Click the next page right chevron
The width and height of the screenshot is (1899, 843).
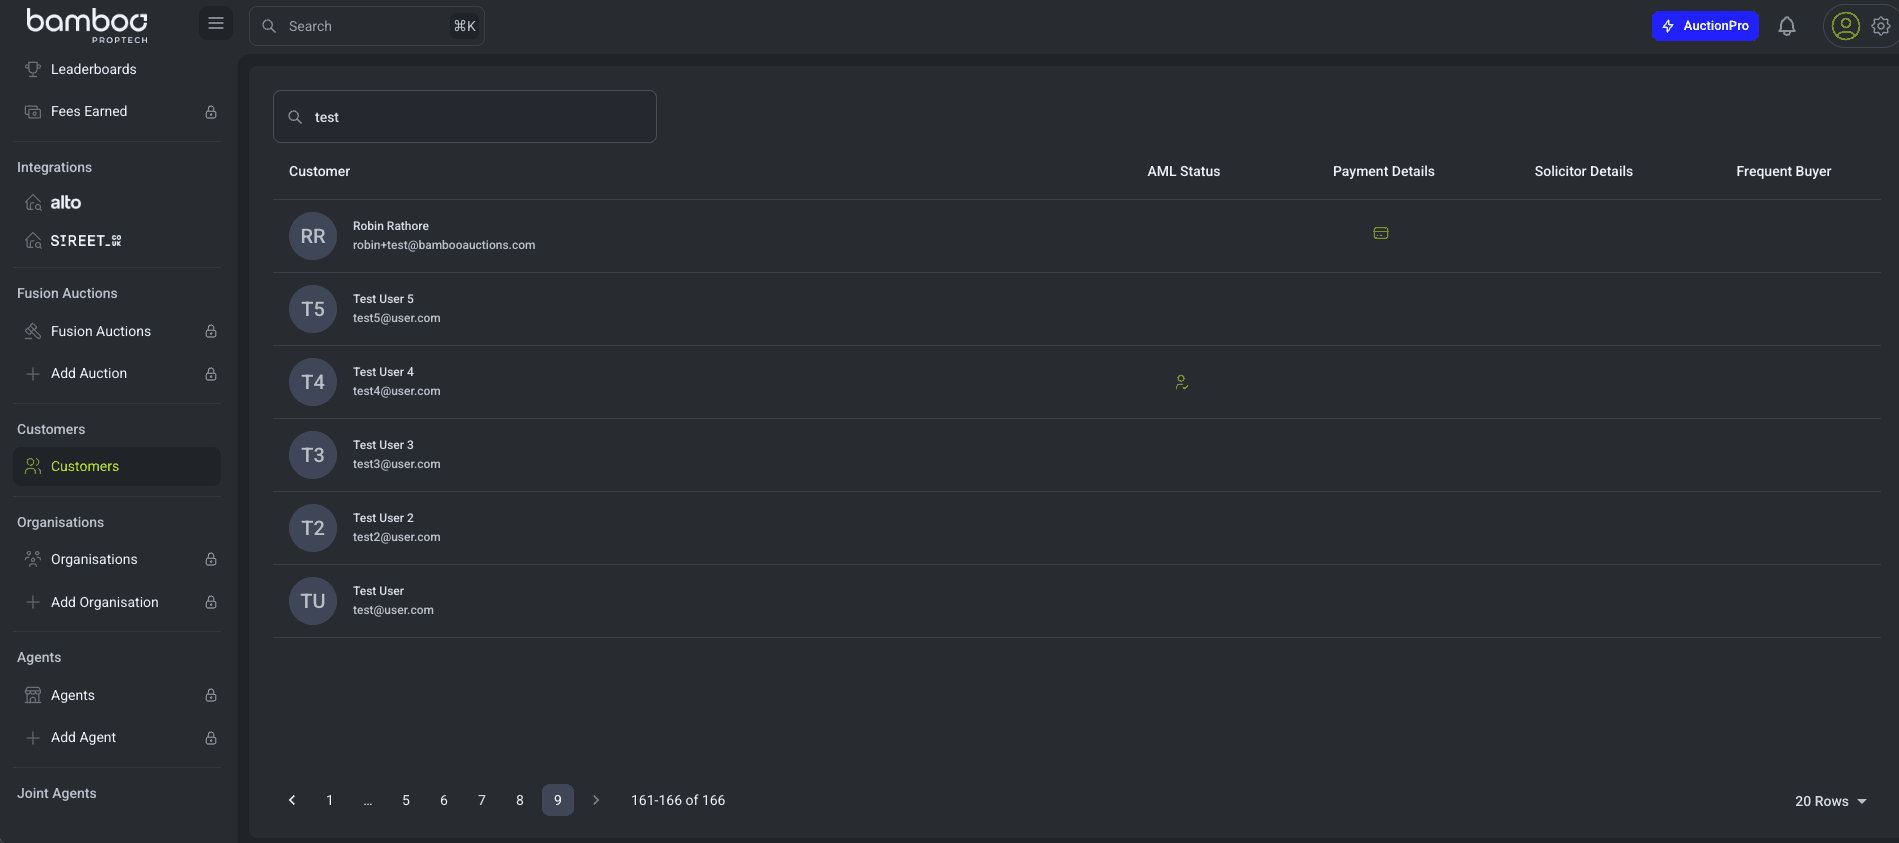pos(596,800)
